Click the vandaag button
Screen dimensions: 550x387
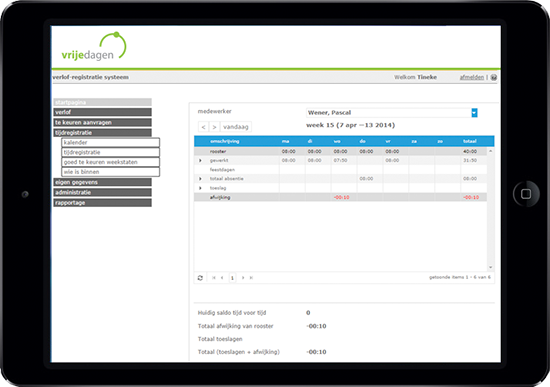click(236, 127)
